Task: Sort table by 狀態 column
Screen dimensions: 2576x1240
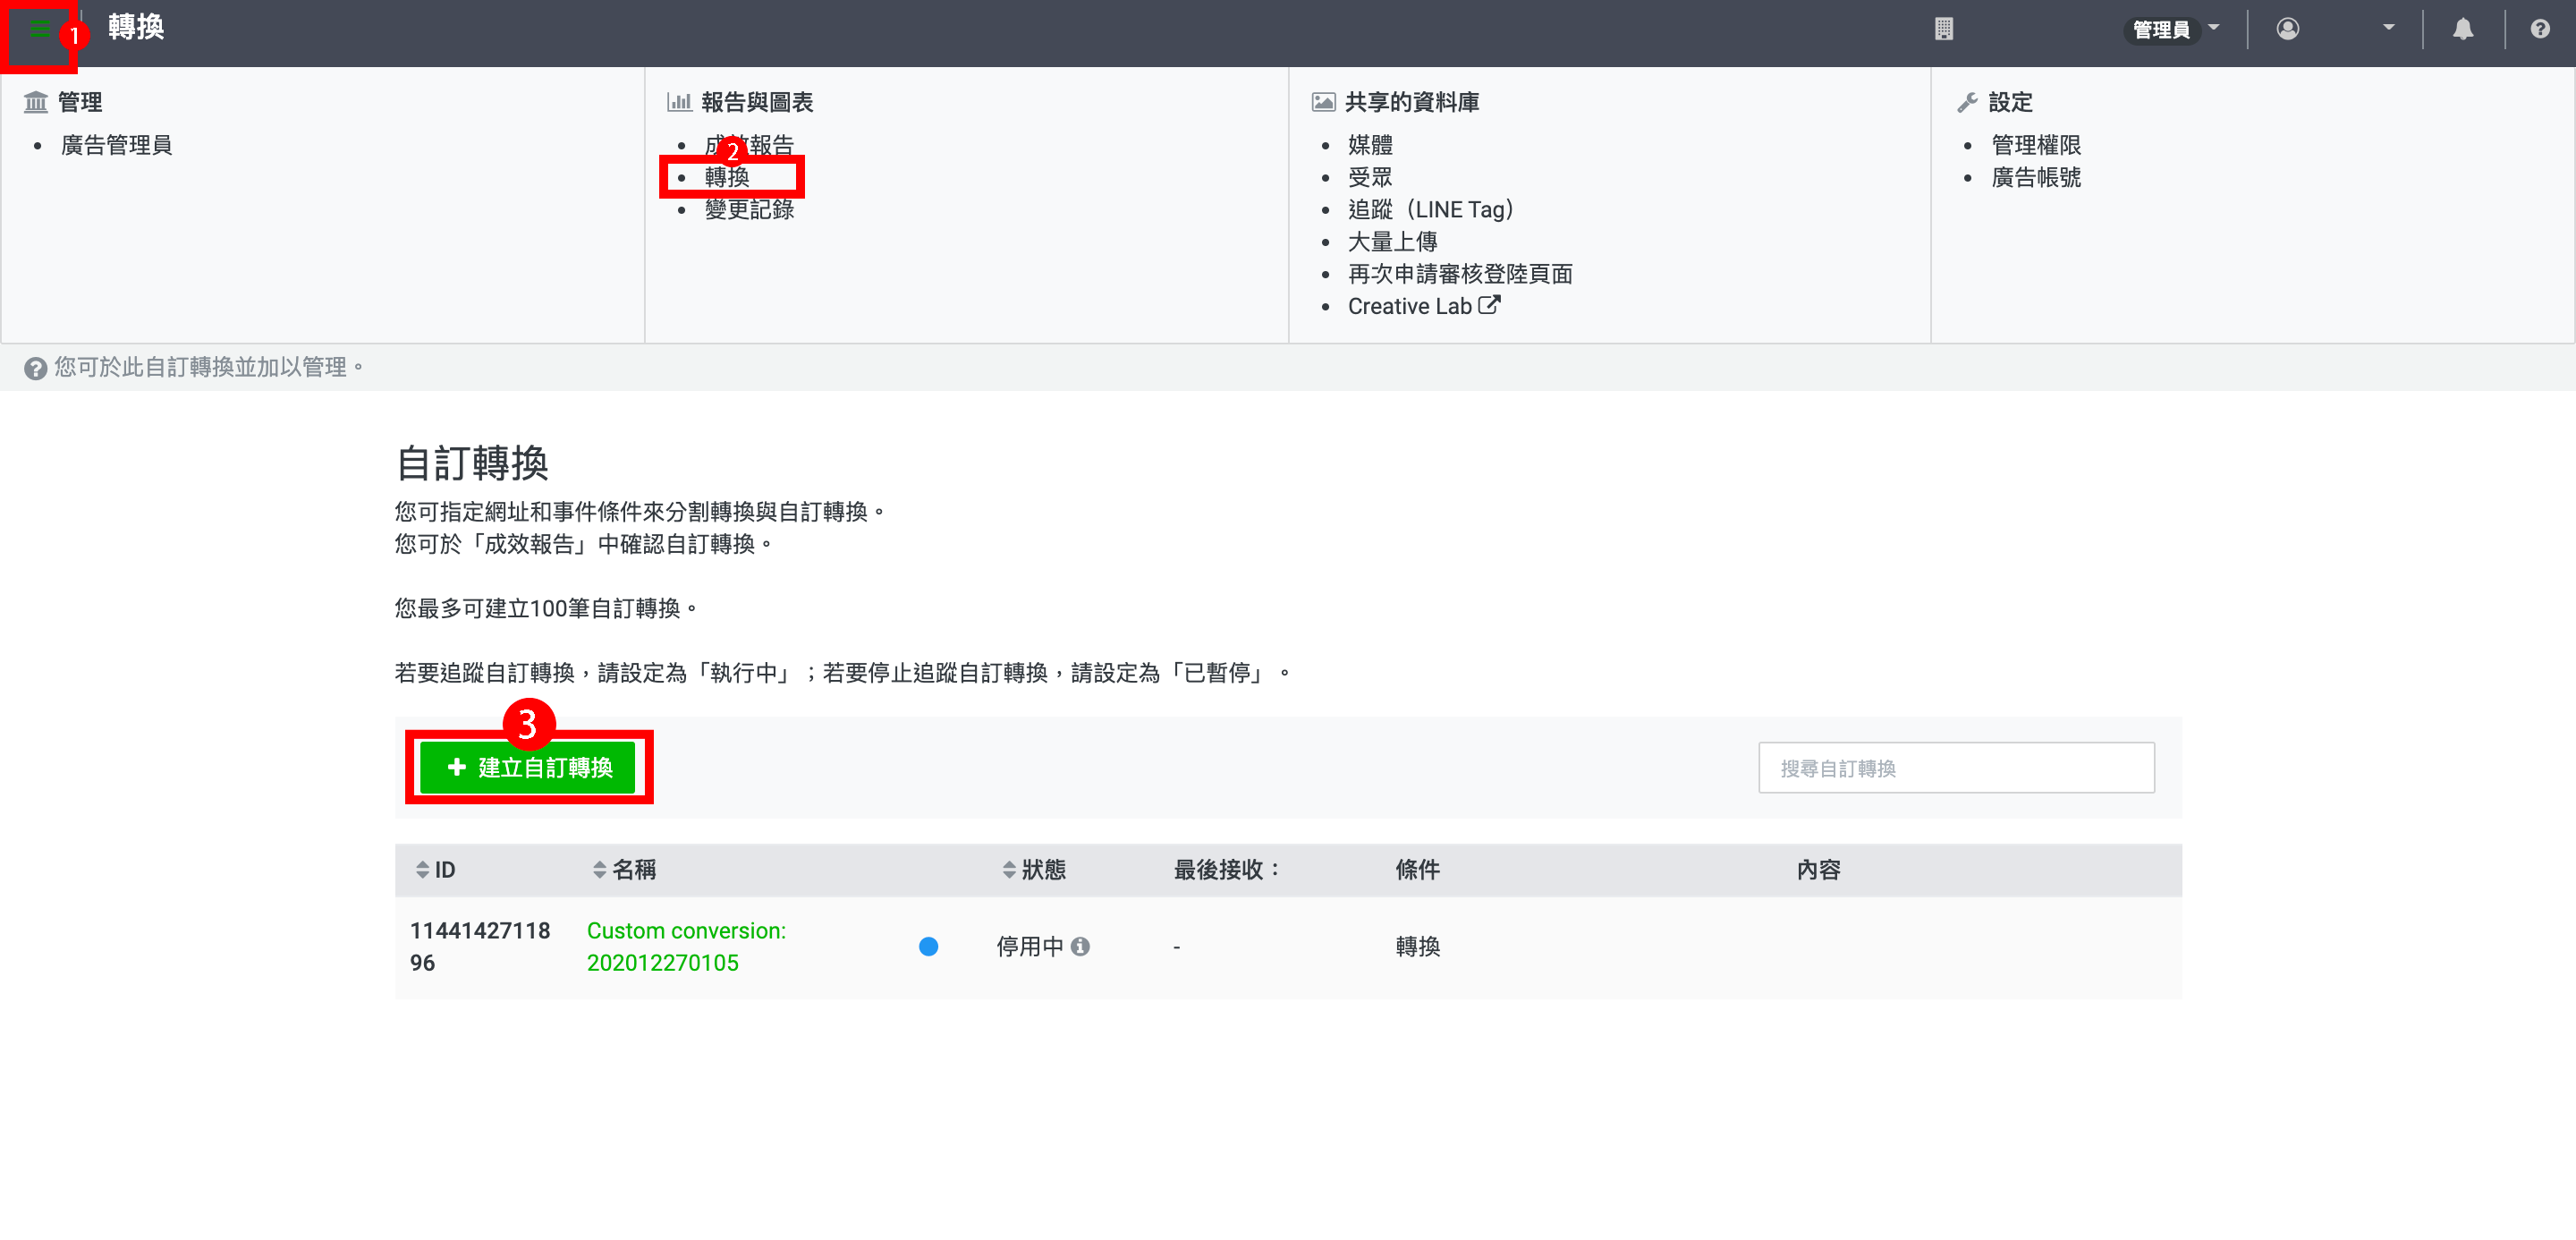Action: (x=1009, y=870)
